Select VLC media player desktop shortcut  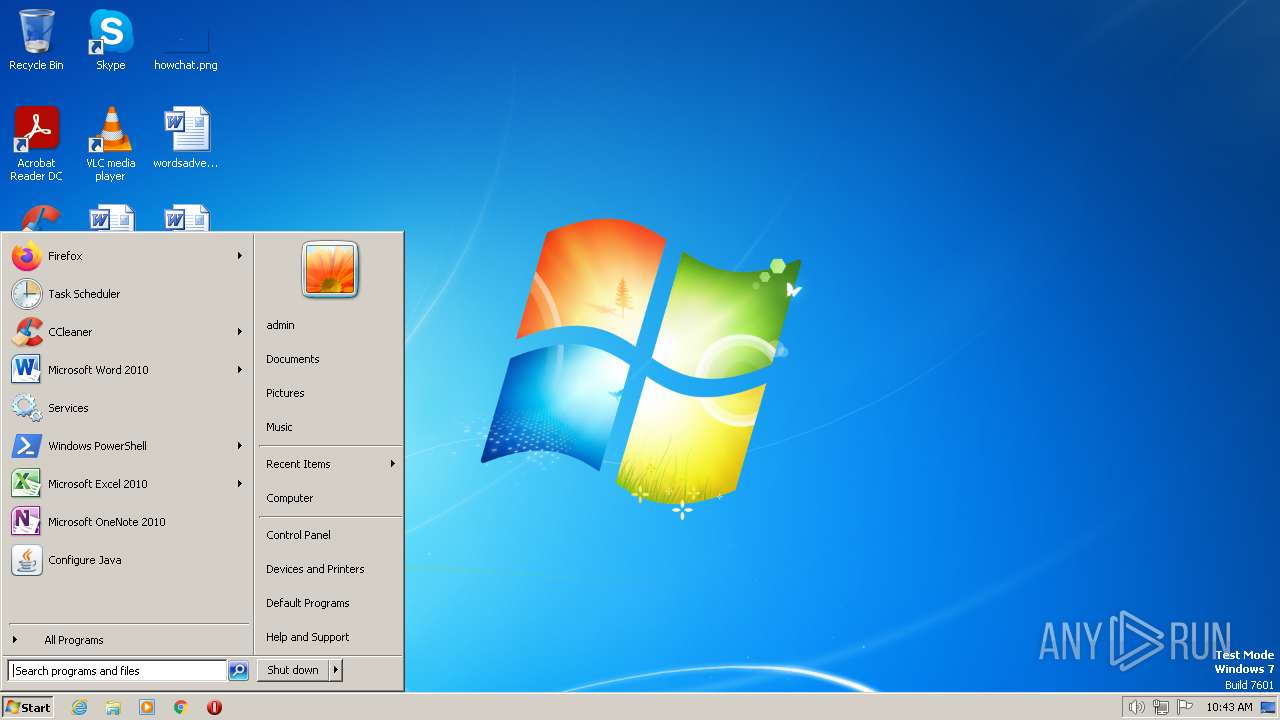click(110, 144)
